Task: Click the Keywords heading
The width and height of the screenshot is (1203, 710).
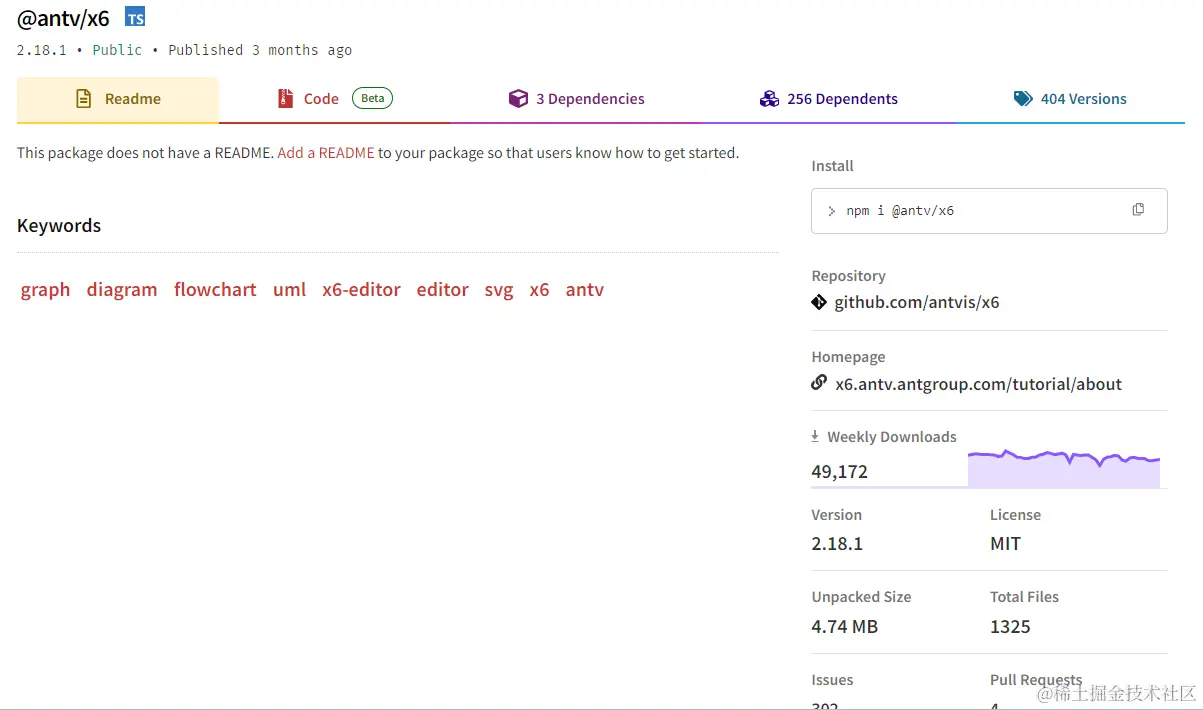Action: (59, 226)
